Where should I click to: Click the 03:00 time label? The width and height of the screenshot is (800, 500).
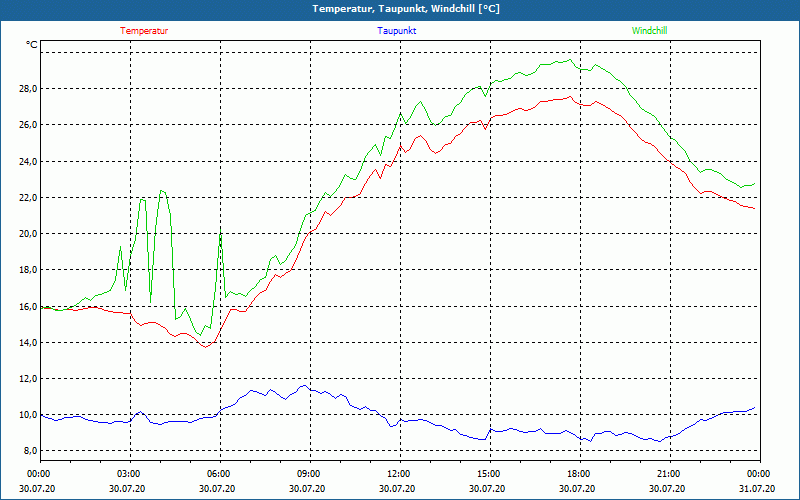click(x=128, y=474)
